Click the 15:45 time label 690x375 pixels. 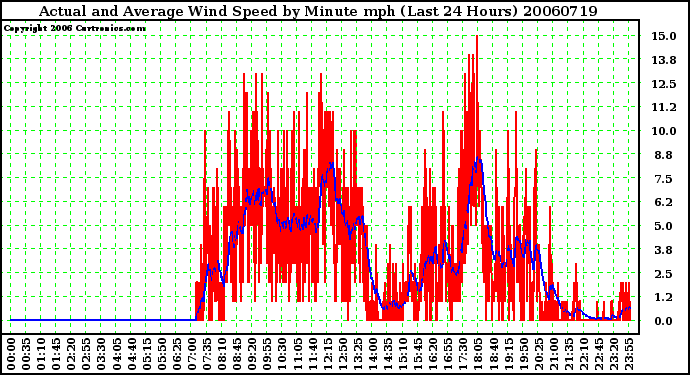click(418, 354)
